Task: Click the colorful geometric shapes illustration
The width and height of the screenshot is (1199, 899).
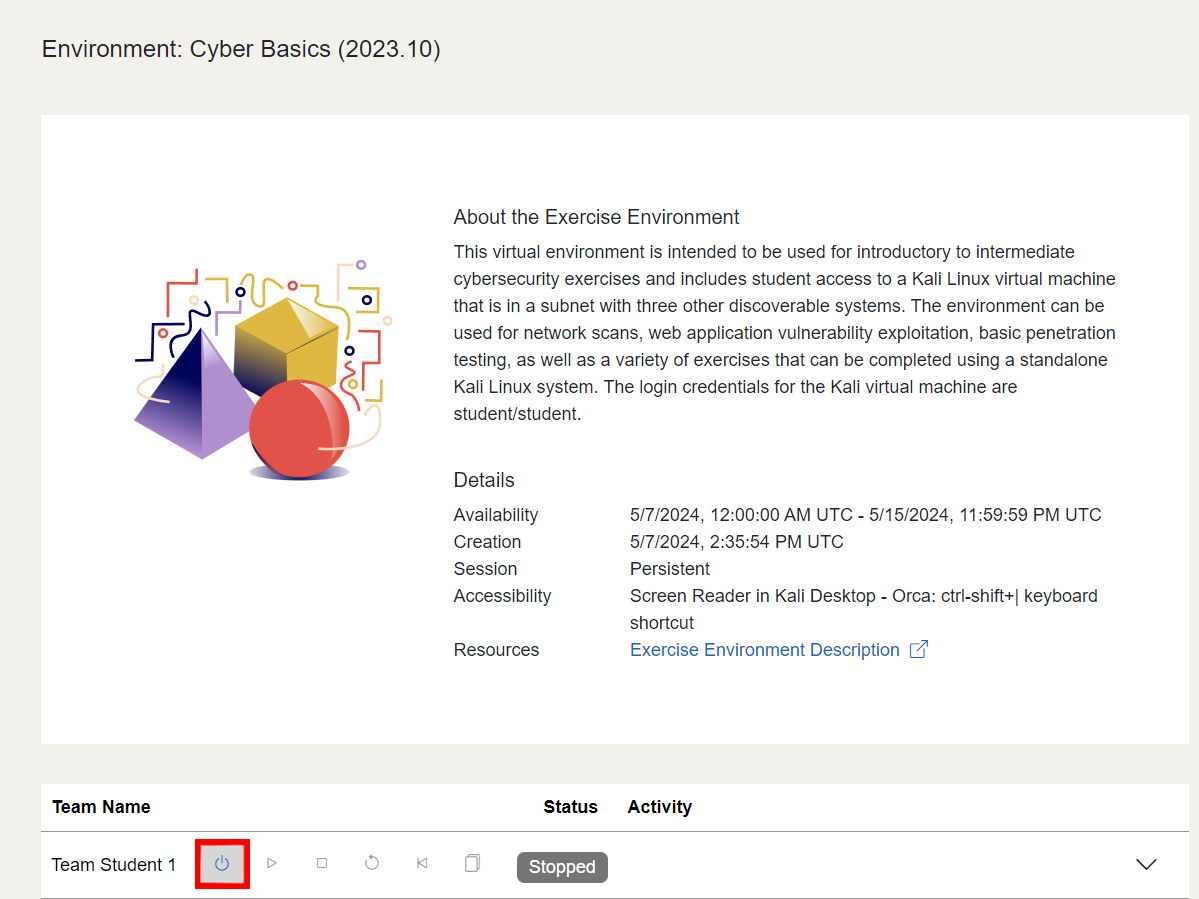Action: coord(262,370)
